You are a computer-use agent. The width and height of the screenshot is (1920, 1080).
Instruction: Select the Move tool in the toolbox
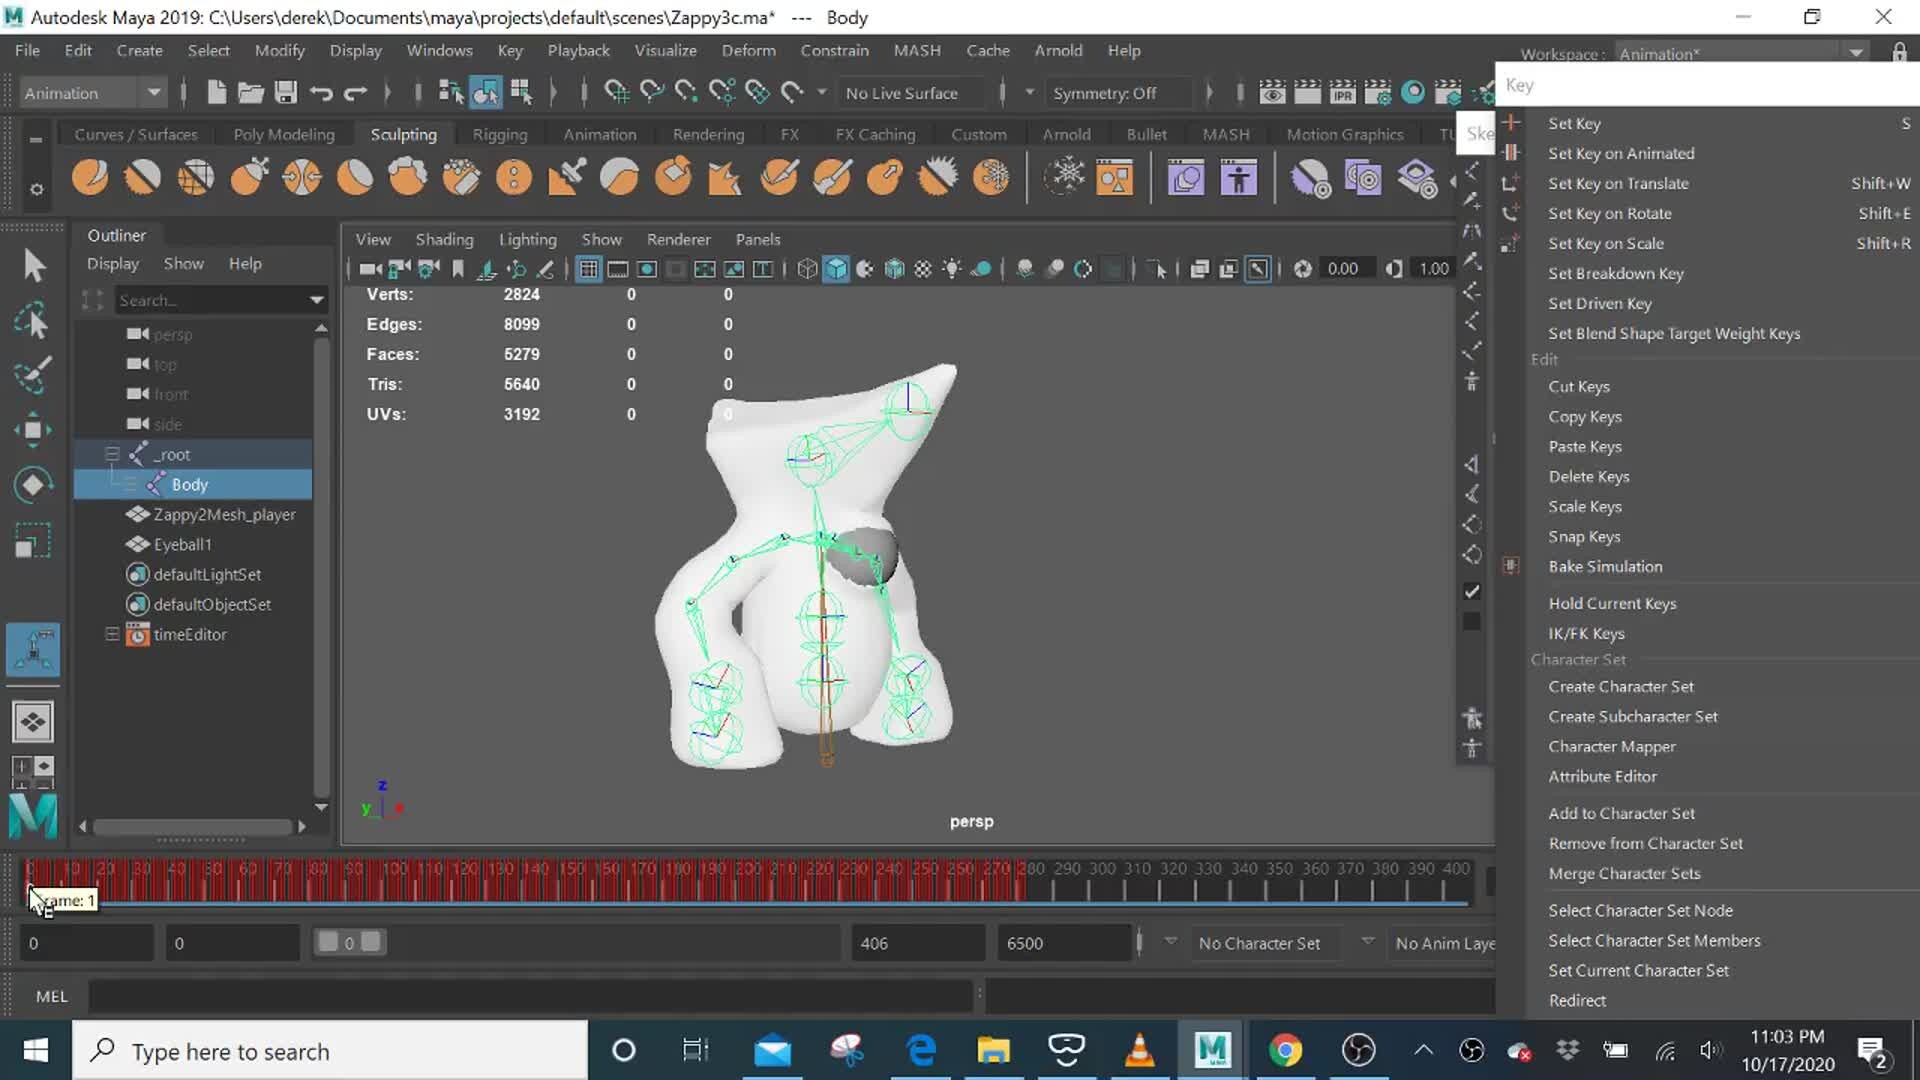[33, 430]
